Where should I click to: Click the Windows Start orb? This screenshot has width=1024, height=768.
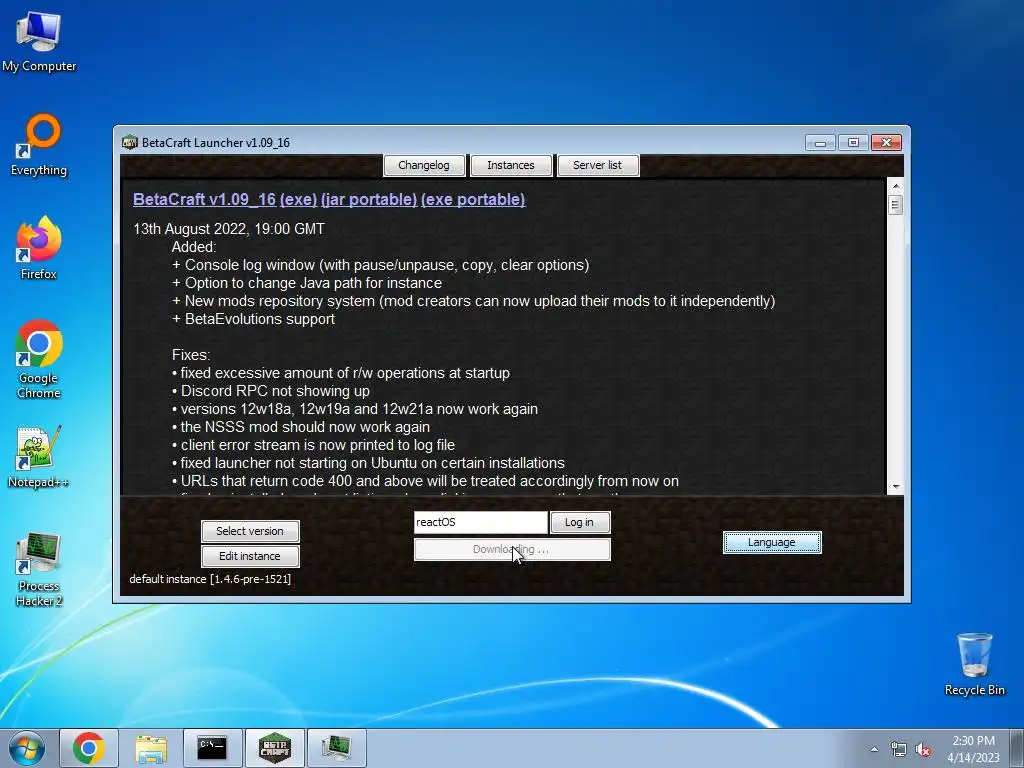(x=27, y=748)
